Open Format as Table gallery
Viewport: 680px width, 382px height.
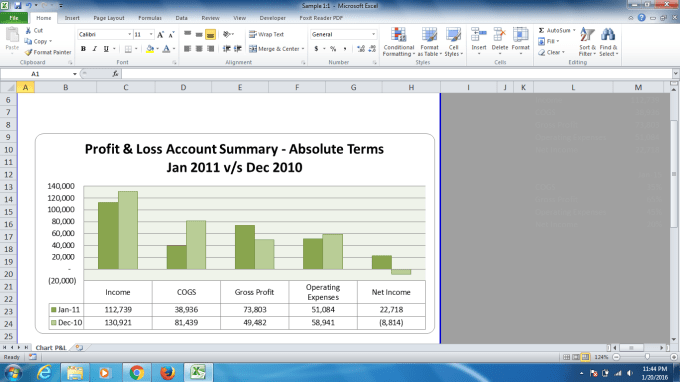pyautogui.click(x=429, y=42)
